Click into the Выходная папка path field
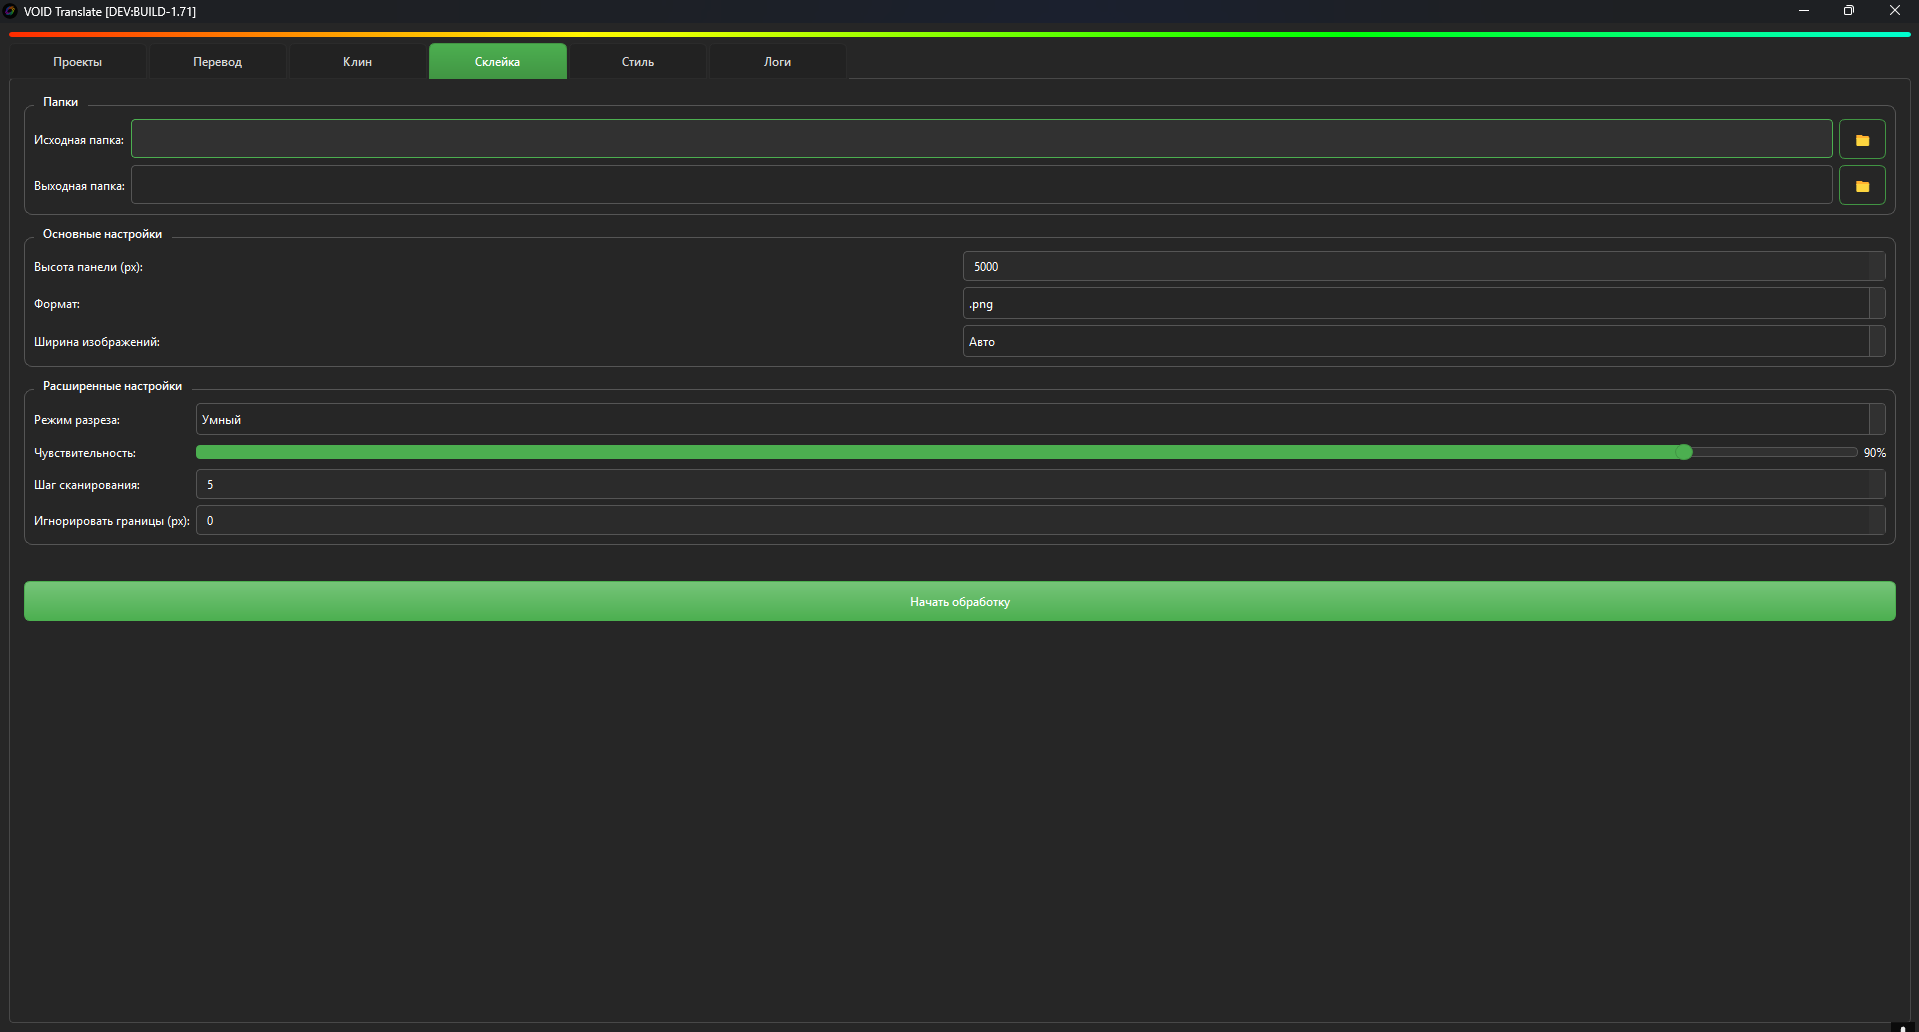 (980, 186)
